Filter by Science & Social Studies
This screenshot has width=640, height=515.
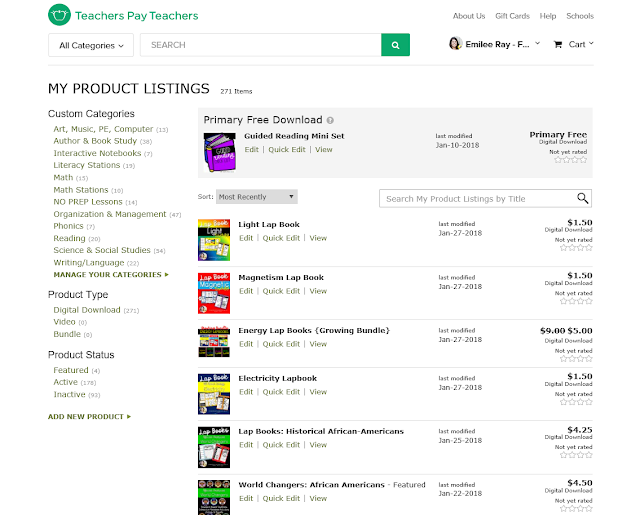coord(102,250)
